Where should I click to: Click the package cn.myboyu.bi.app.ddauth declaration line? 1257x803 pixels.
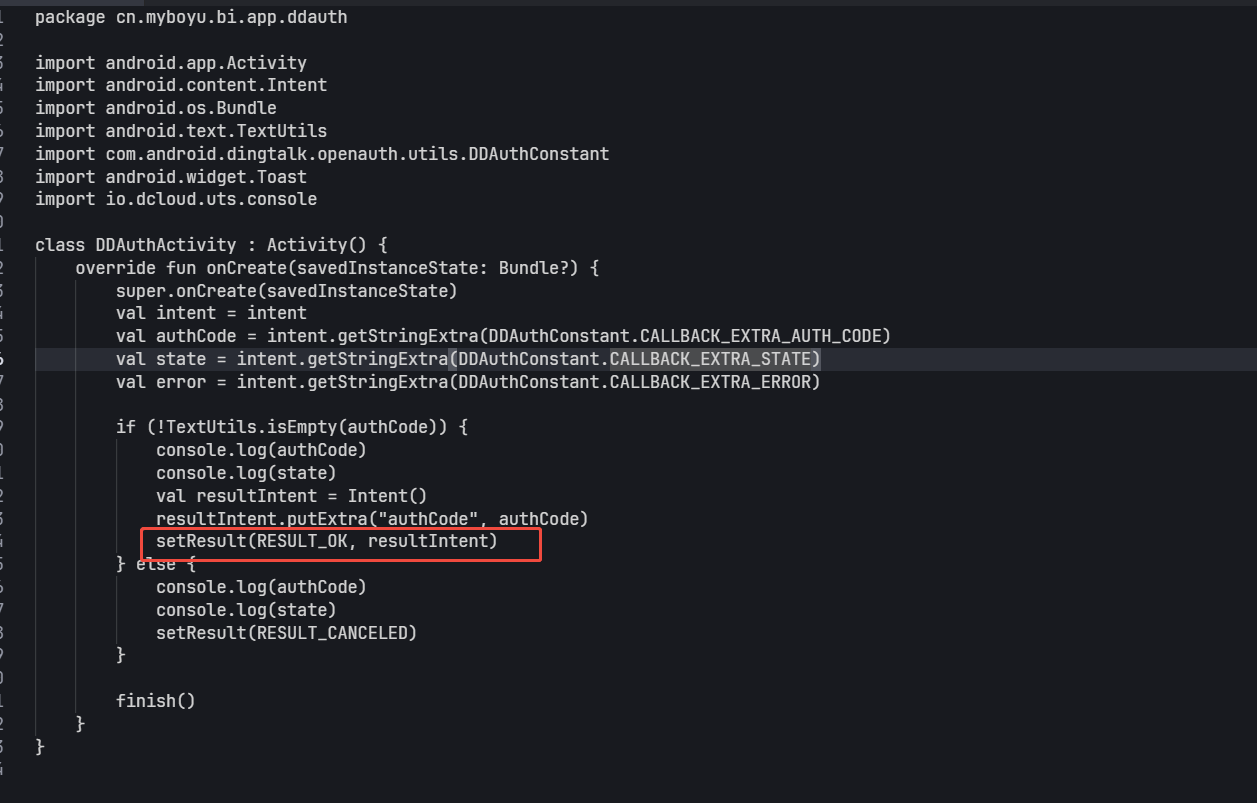[x=191, y=17]
